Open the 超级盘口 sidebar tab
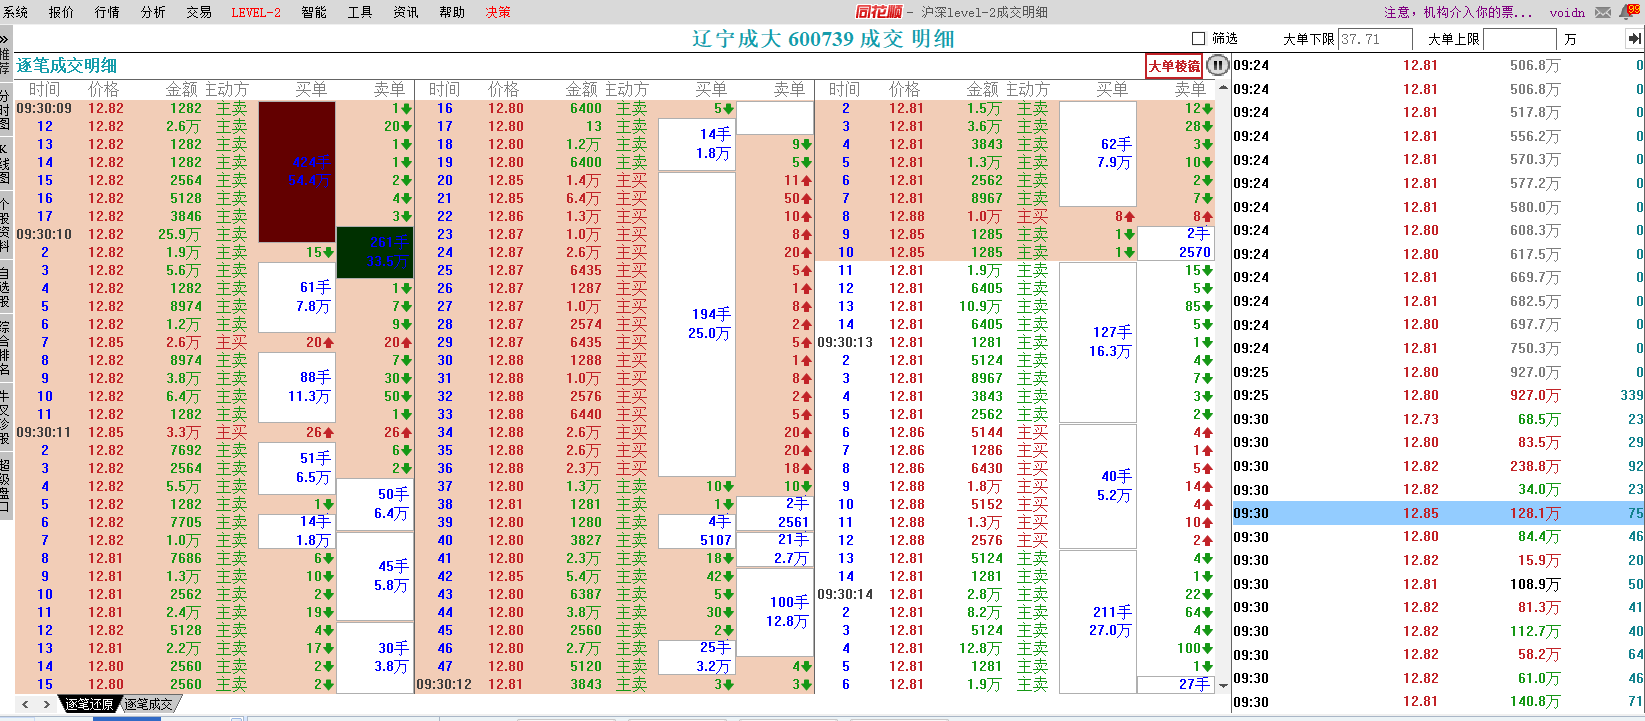 tap(5, 485)
